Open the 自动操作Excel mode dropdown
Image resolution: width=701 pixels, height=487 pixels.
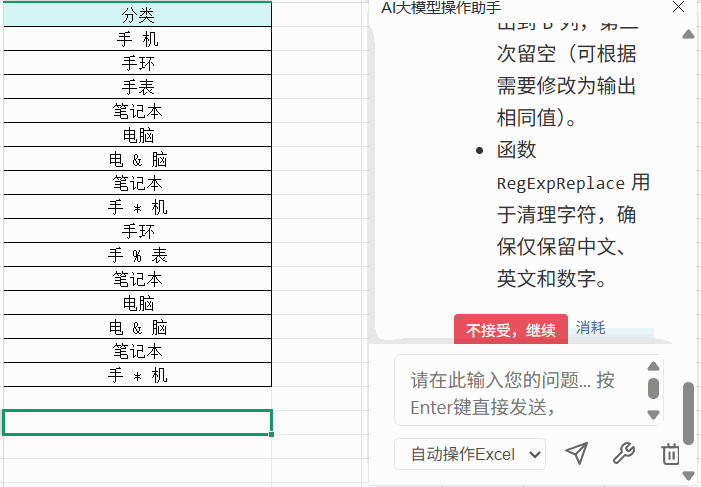[470, 454]
